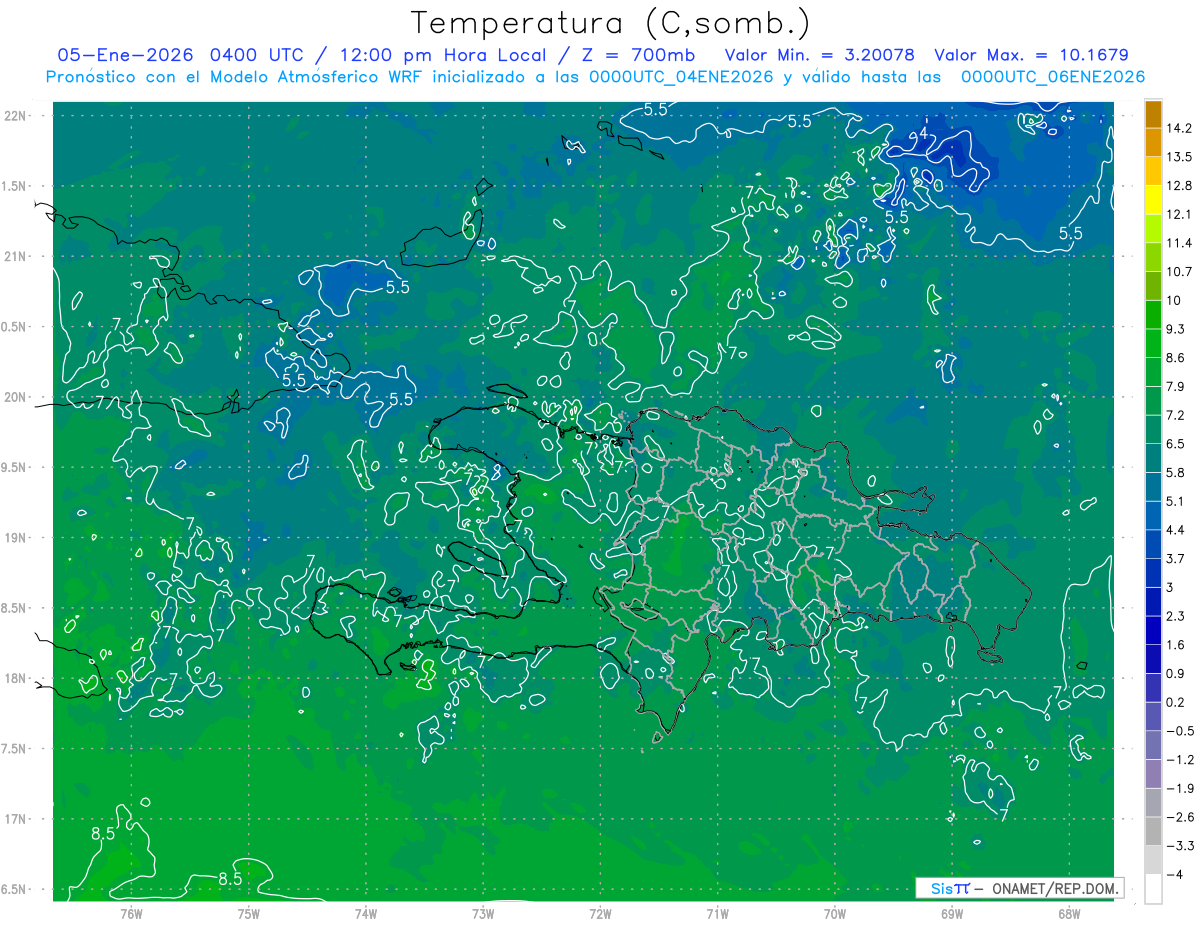Click the "68W" longitude axis label
The image size is (1200, 927).
coord(1069,913)
